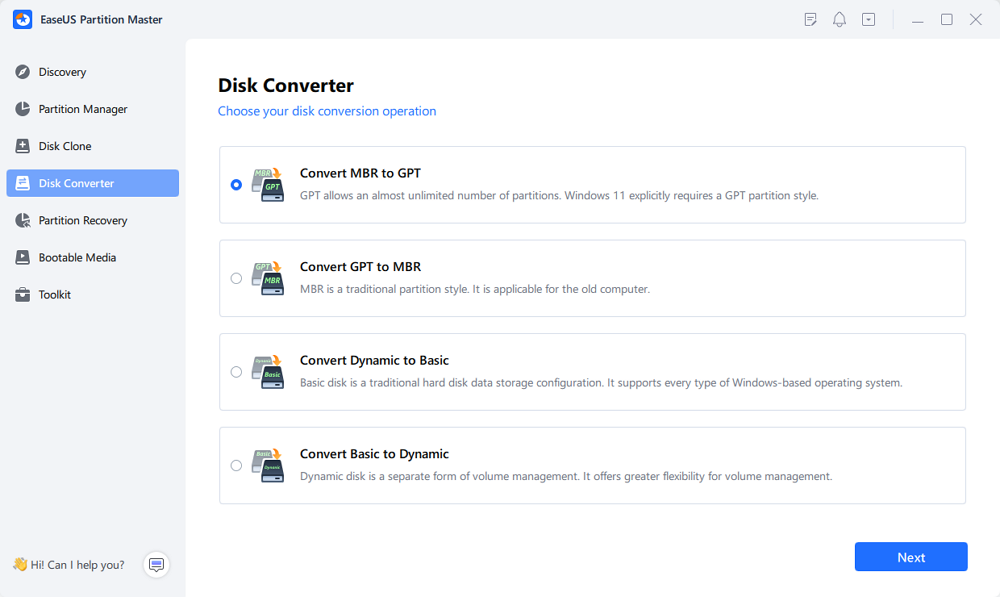The width and height of the screenshot is (1000, 597).
Task: Select the Convert GPT to MBR radio button
Action: (x=236, y=278)
